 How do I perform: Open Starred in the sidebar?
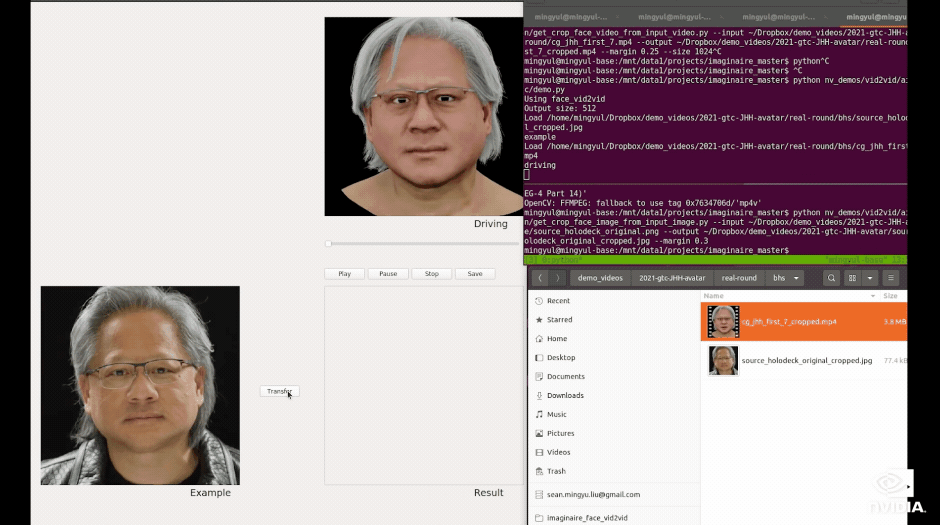[x=559, y=320]
